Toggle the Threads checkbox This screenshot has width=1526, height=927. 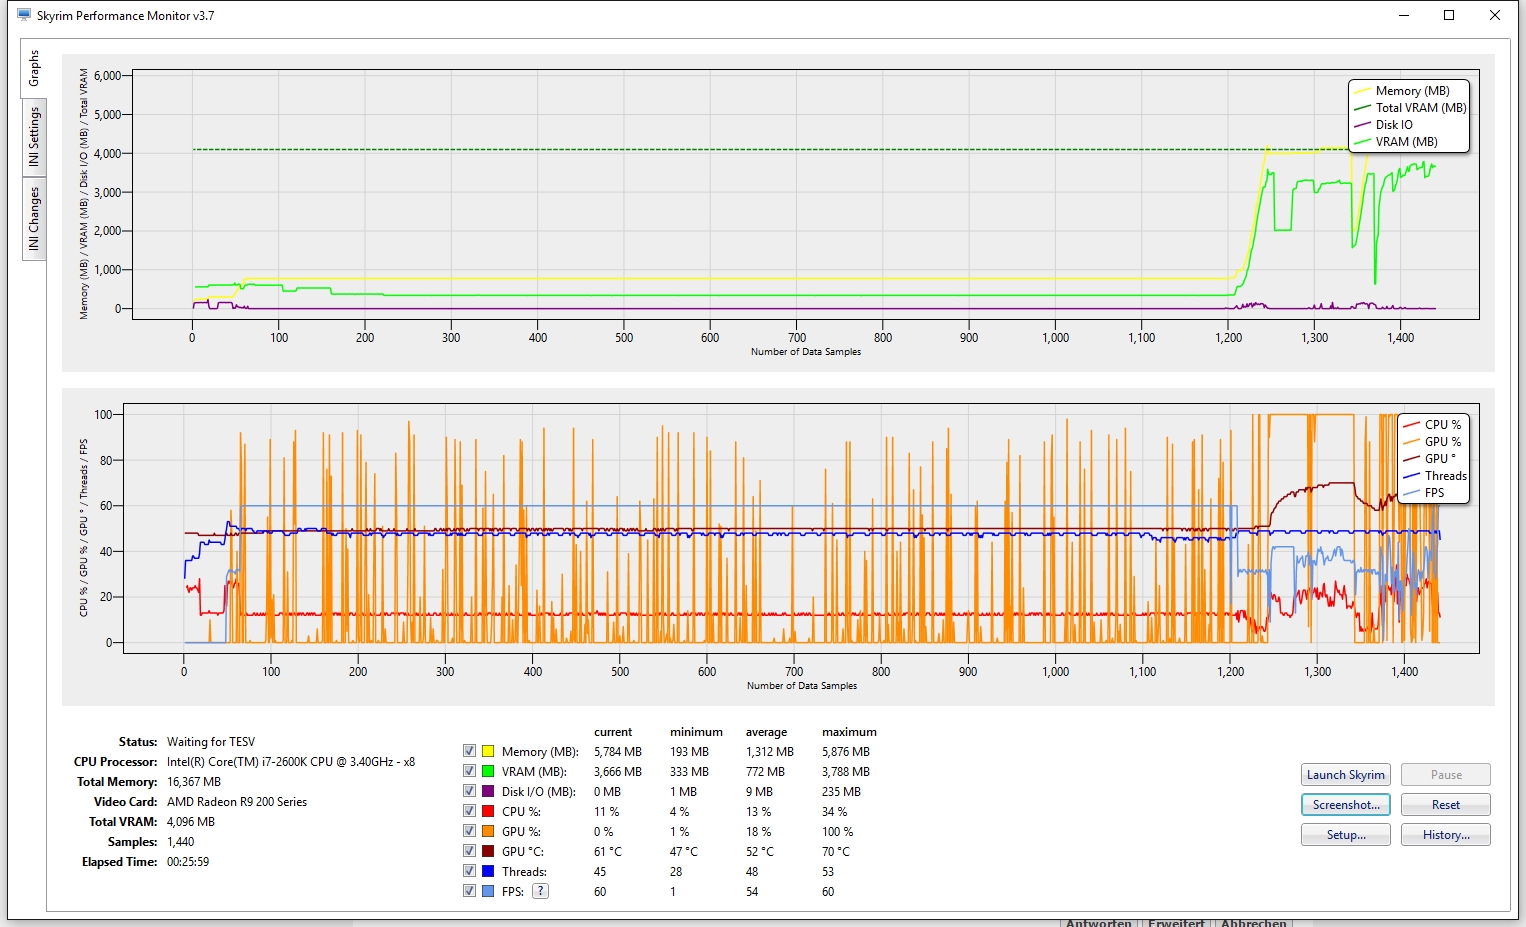pyautogui.click(x=469, y=871)
